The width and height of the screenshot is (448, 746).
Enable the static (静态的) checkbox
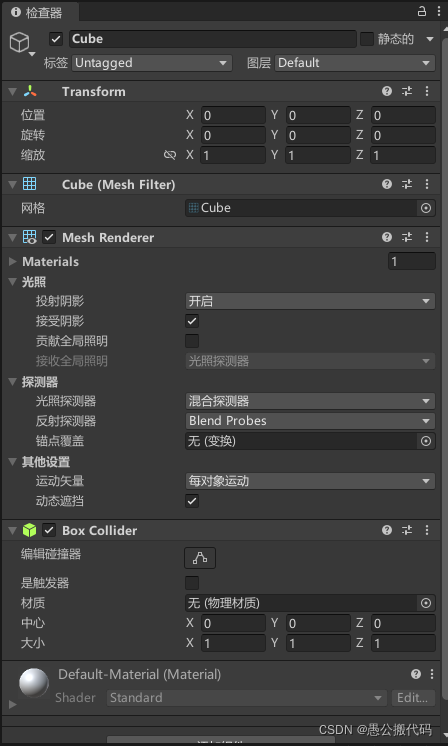click(x=367, y=39)
